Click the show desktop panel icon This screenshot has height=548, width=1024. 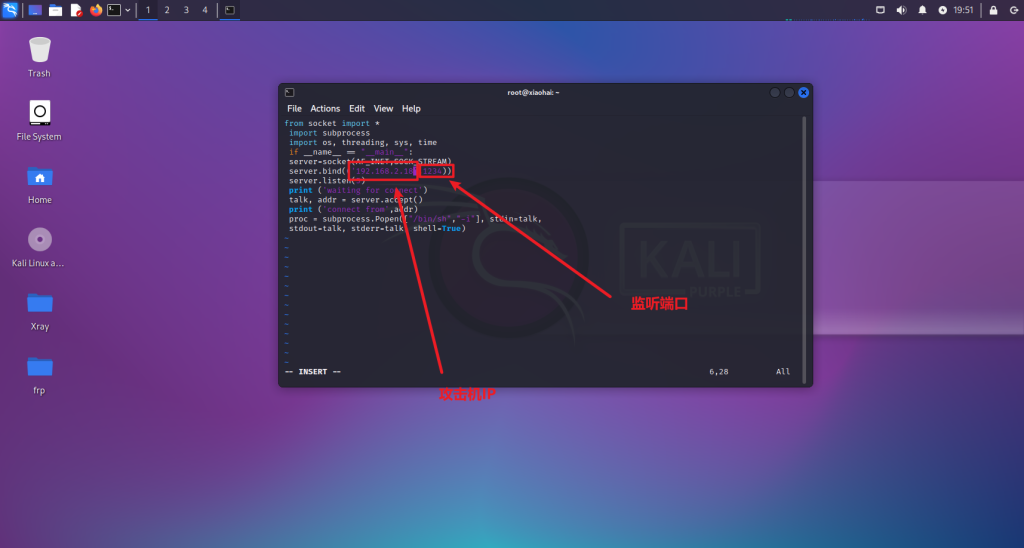coord(35,10)
